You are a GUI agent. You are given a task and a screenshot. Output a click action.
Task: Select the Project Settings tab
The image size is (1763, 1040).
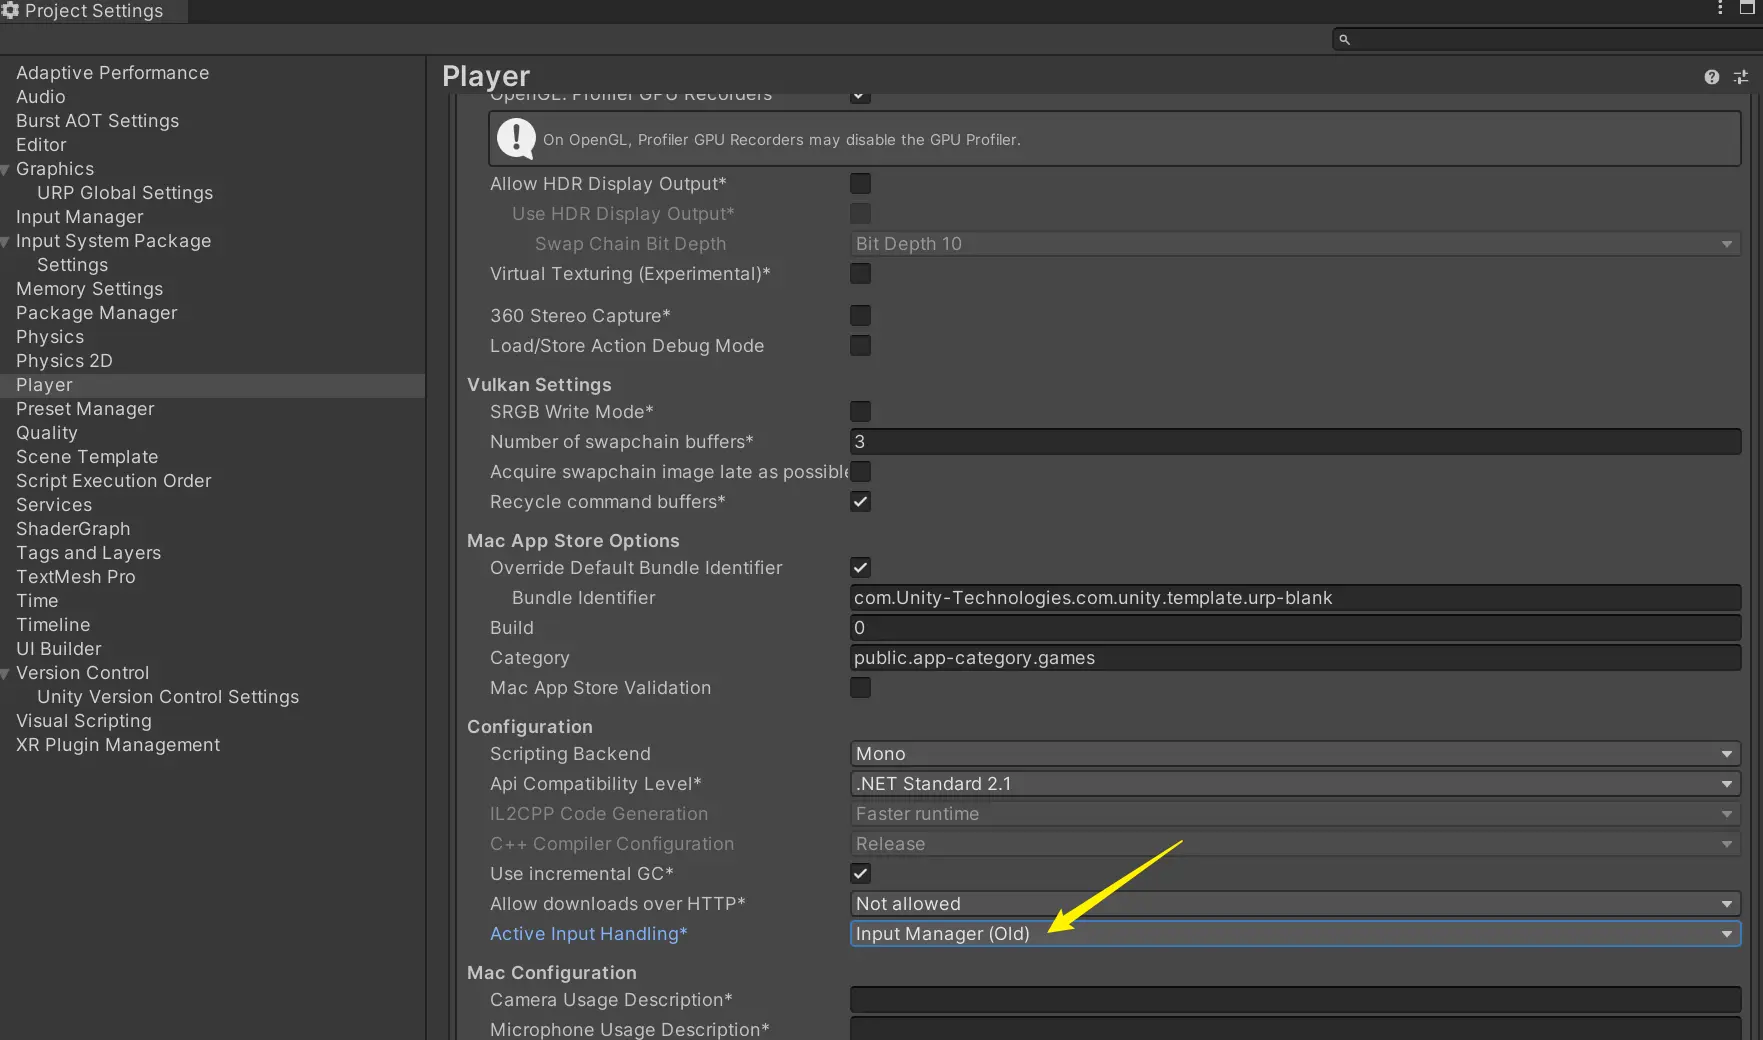tap(93, 11)
